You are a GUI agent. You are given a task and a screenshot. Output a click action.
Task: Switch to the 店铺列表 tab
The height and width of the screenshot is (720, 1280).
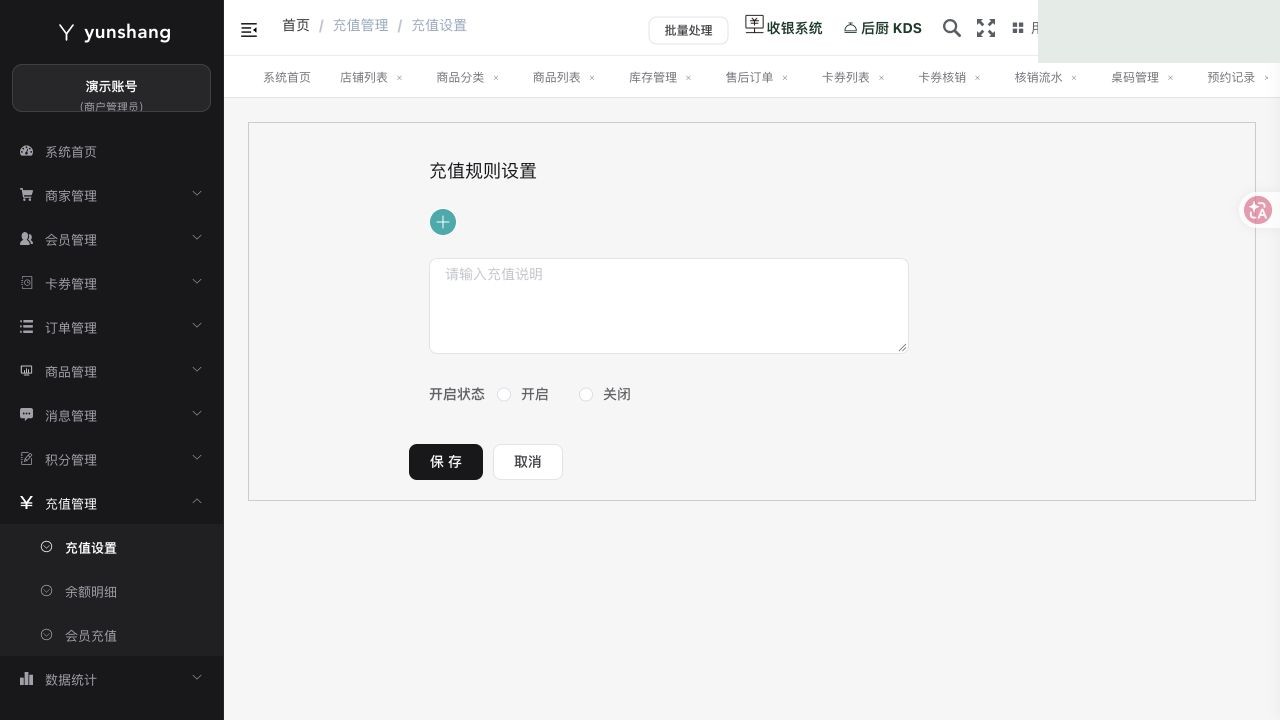364,77
